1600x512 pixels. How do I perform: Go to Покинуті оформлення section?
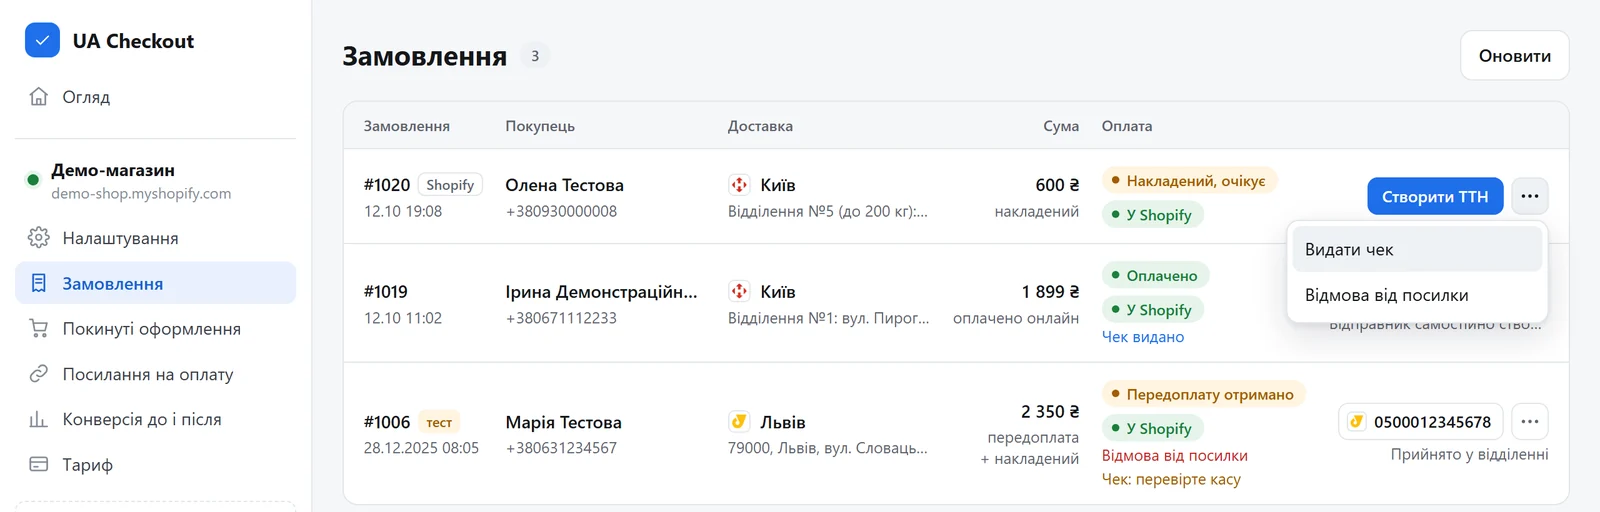[x=155, y=328]
